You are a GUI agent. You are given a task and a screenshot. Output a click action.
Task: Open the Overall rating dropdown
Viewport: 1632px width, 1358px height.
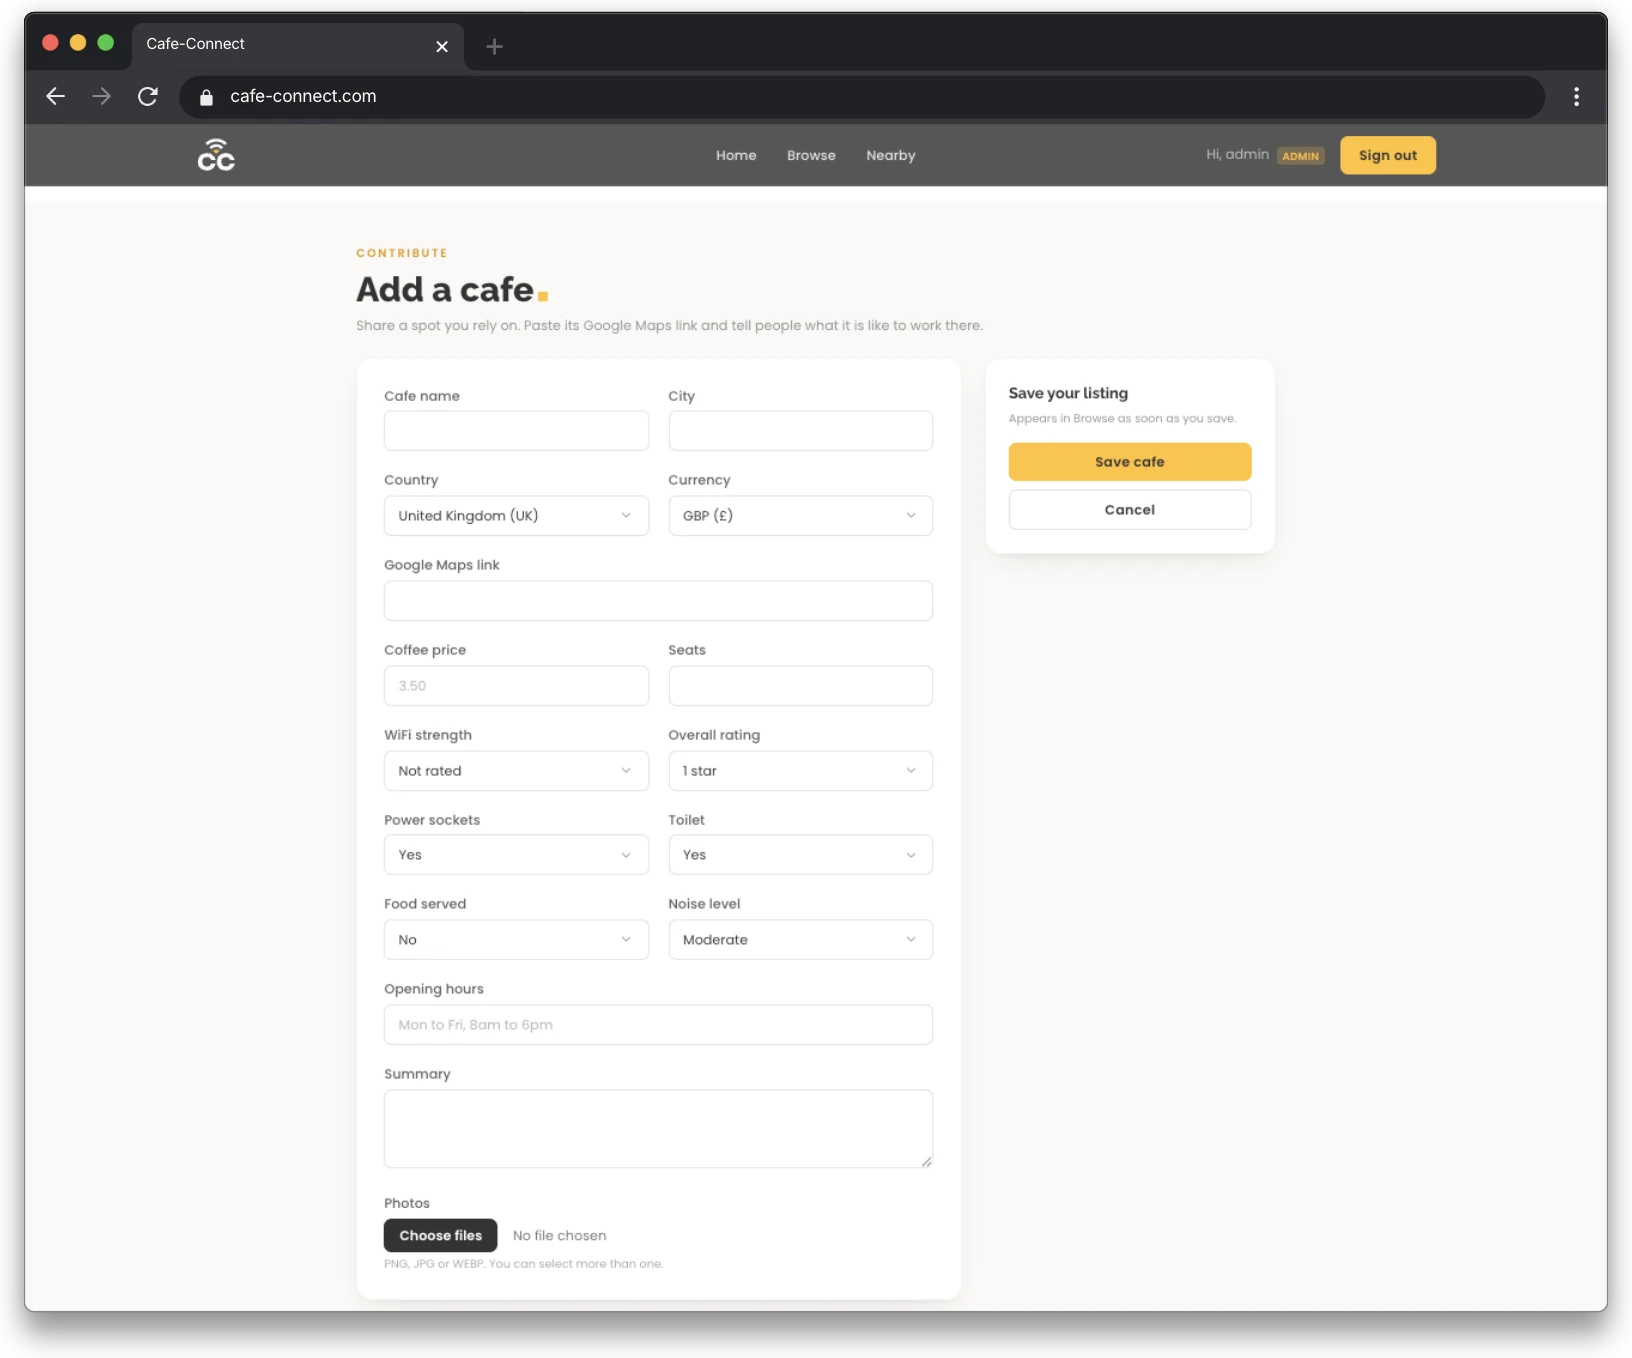coord(800,771)
